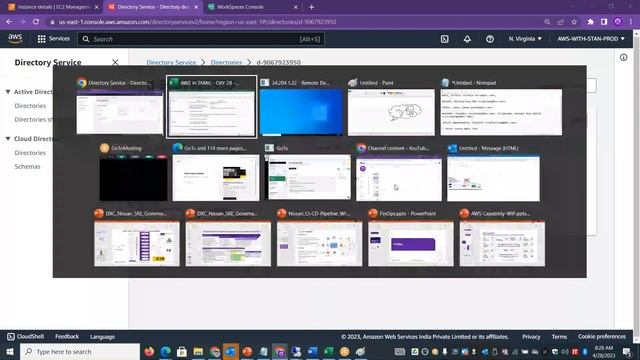Click the Feedback footer link
The image size is (640, 360).
(x=67, y=337)
